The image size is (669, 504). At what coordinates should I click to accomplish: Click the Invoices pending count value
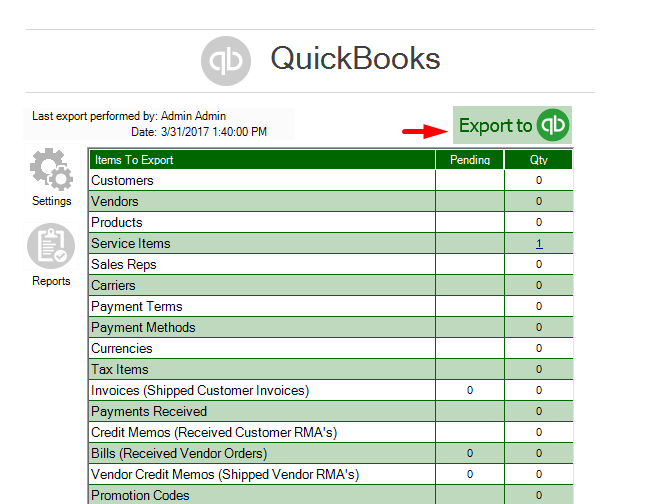(470, 391)
